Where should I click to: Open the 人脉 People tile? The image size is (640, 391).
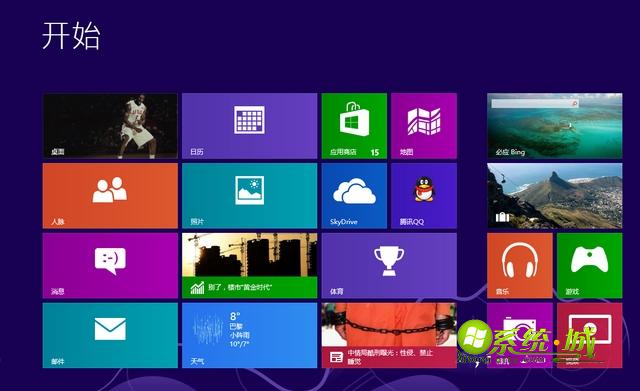point(110,196)
